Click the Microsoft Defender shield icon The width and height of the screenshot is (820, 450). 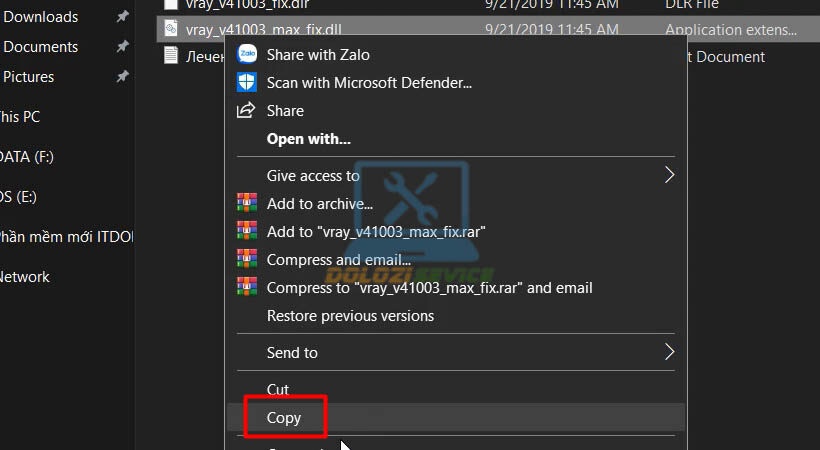pos(247,83)
